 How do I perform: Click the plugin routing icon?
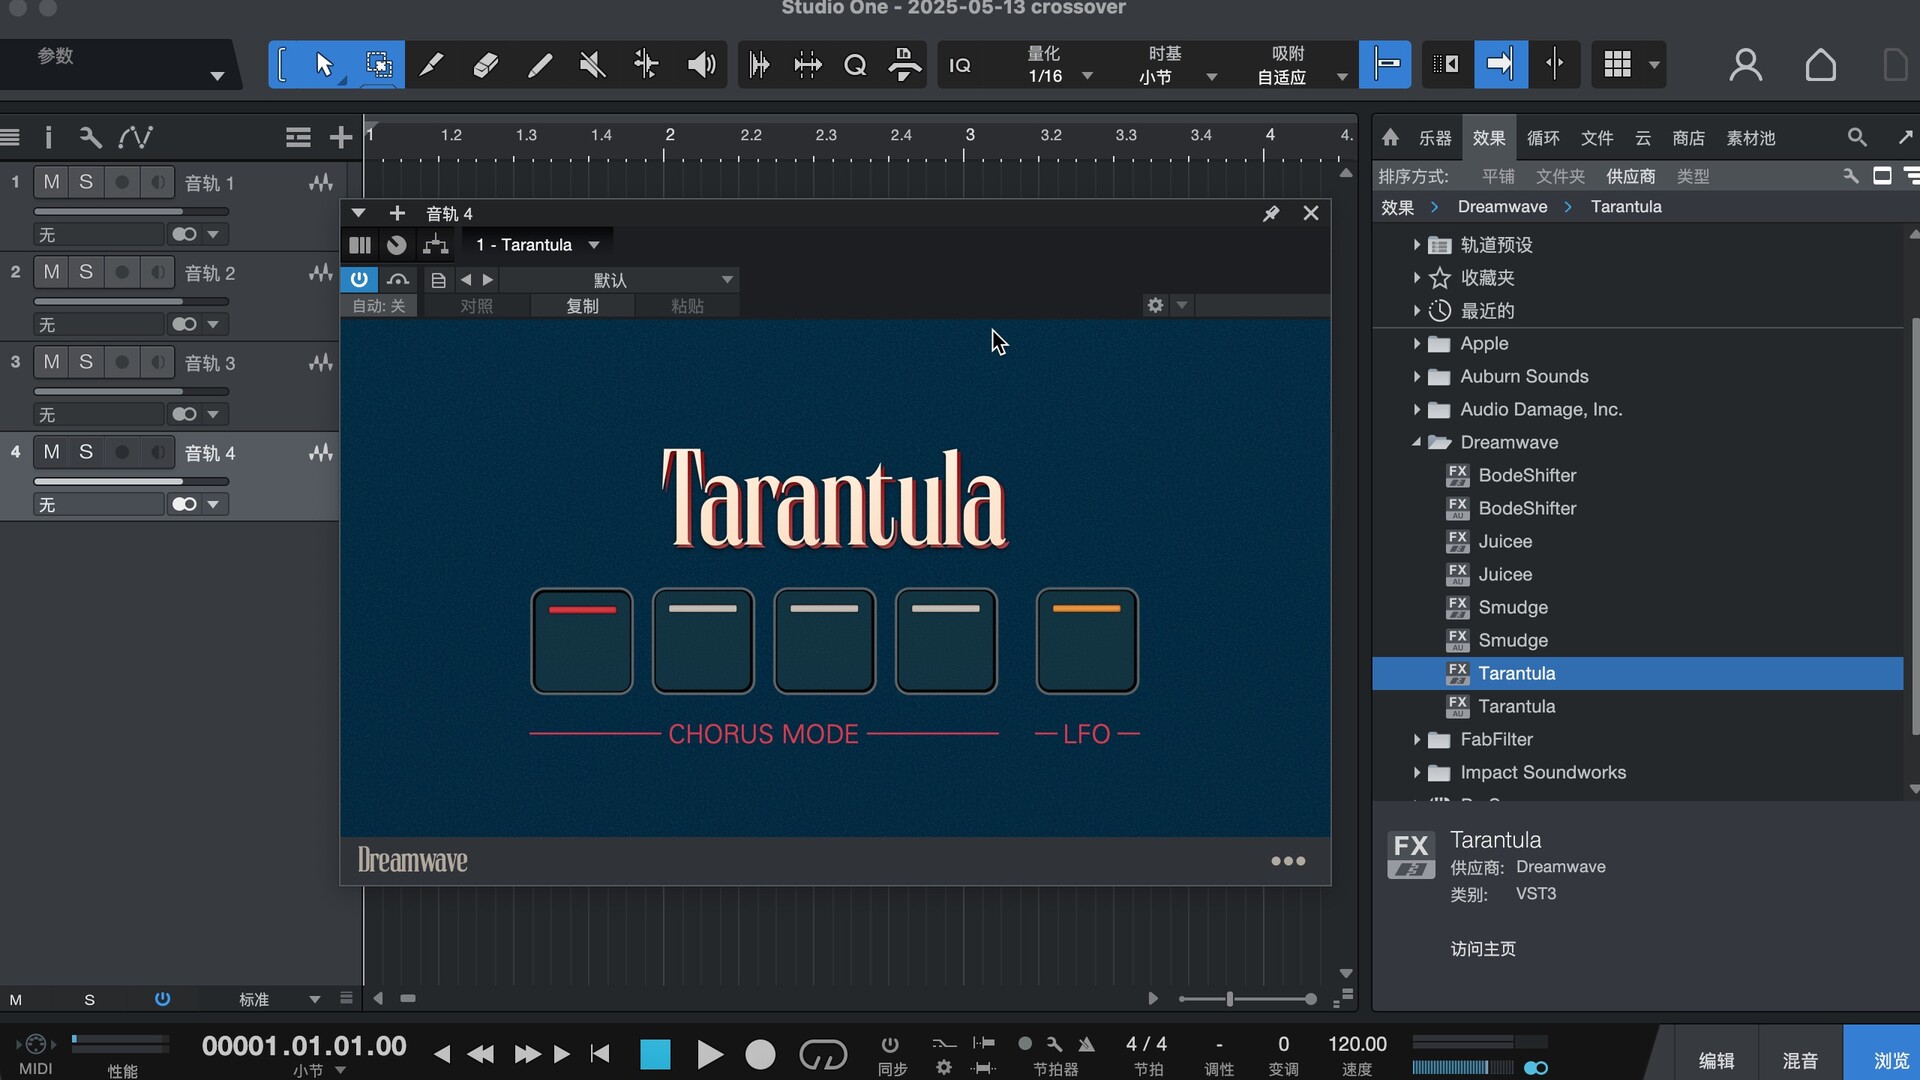coord(436,245)
